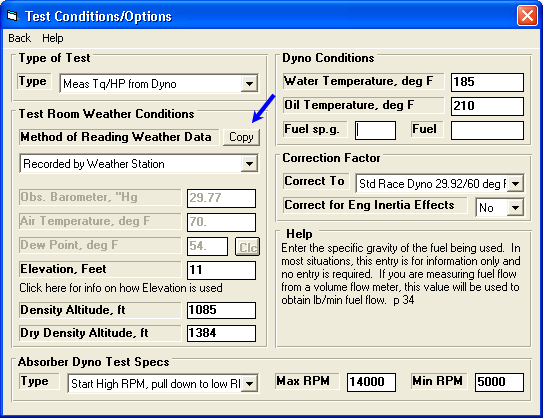Image resolution: width=543 pixels, height=418 pixels.
Task: Expand the Absorber Dyno Test Type dropdown
Action: tap(249, 383)
